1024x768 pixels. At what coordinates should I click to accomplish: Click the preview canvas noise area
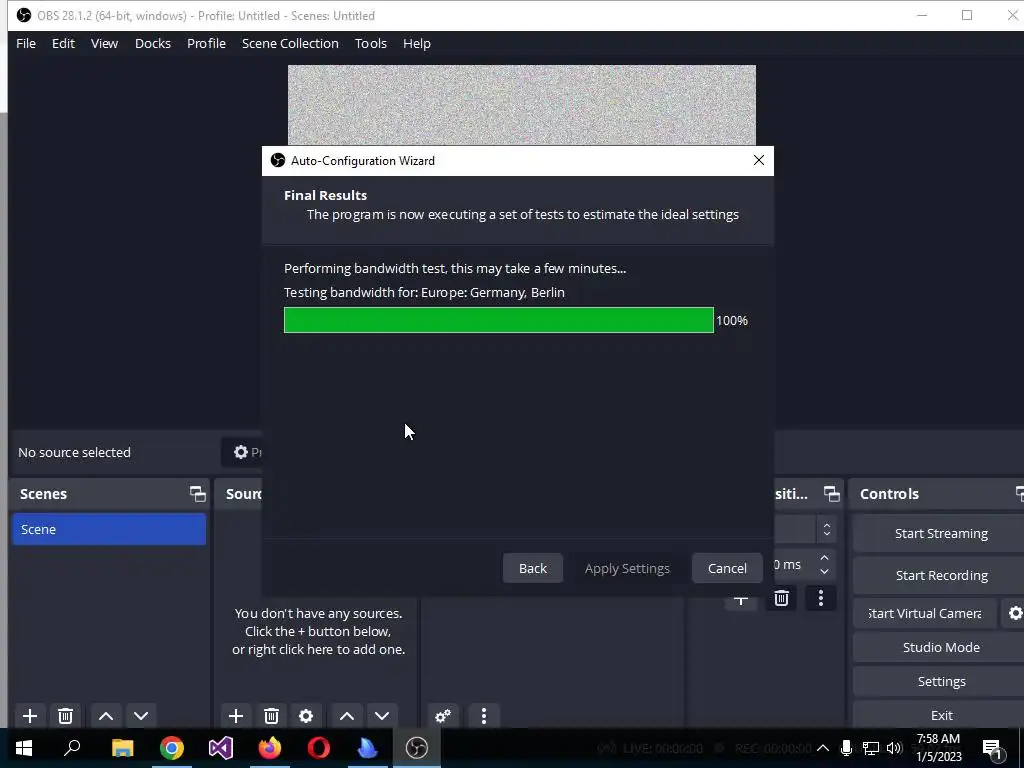522,104
